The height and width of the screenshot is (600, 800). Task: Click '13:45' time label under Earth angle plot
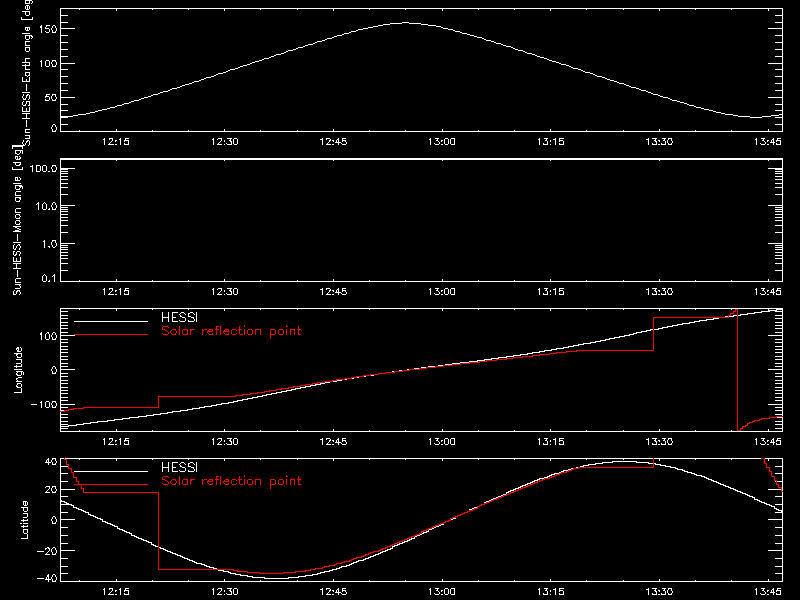click(768, 142)
